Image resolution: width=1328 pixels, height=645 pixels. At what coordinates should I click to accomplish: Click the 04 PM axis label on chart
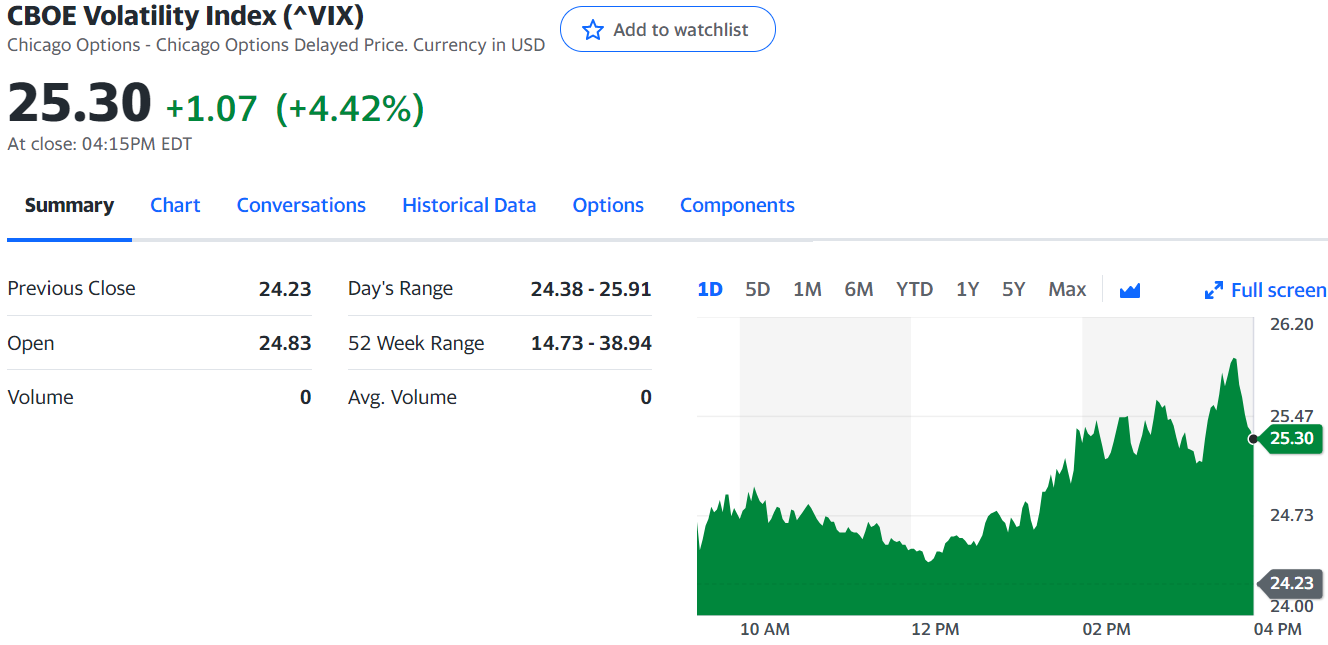(x=1277, y=629)
